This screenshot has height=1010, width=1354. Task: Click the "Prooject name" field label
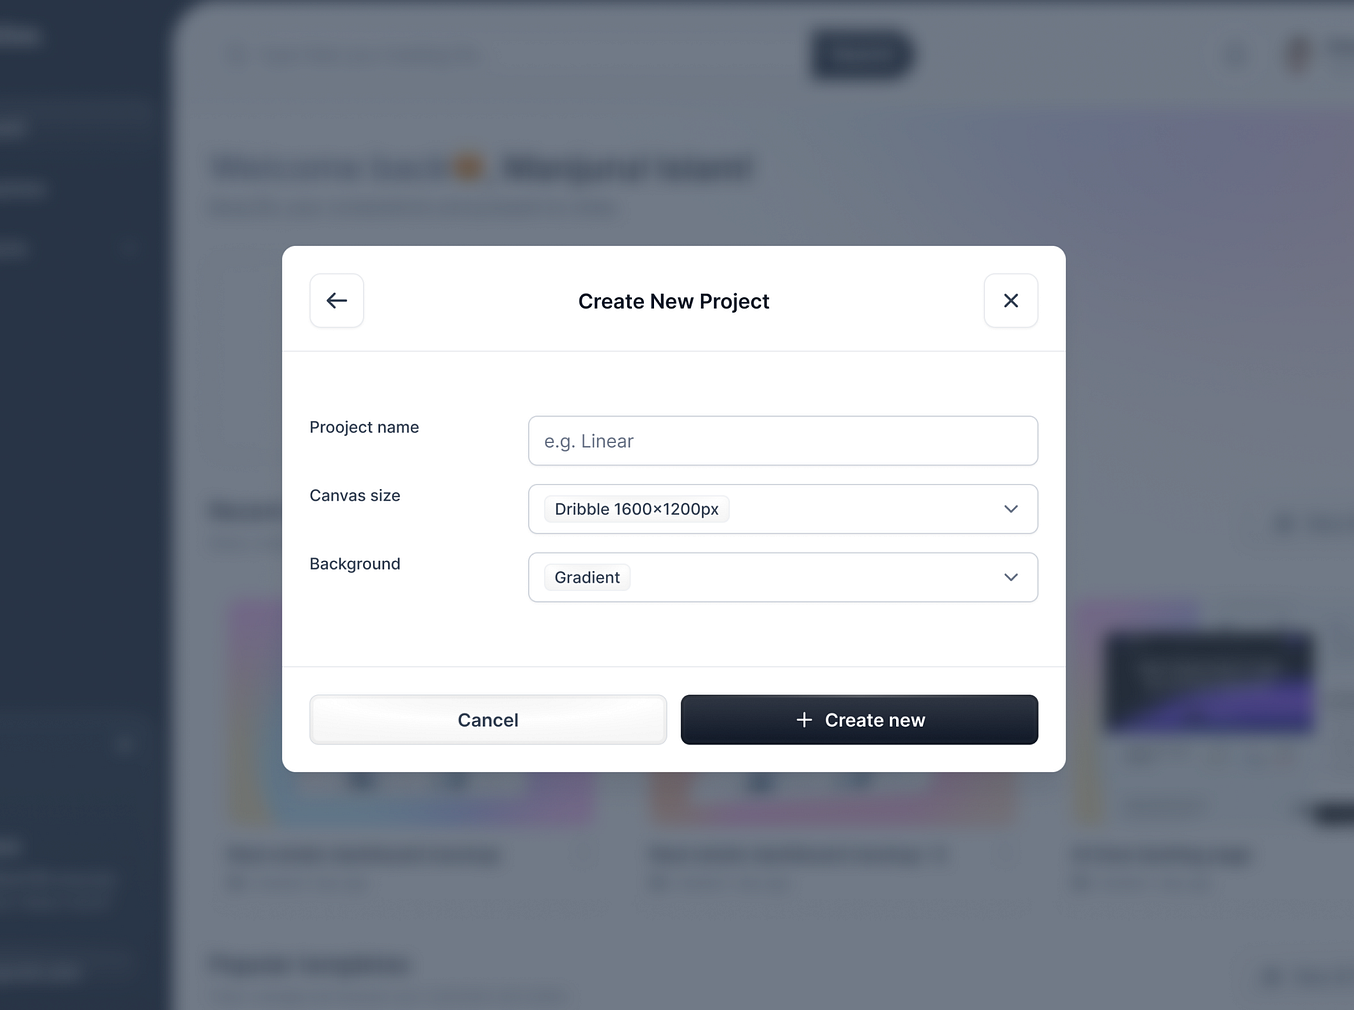(x=364, y=427)
